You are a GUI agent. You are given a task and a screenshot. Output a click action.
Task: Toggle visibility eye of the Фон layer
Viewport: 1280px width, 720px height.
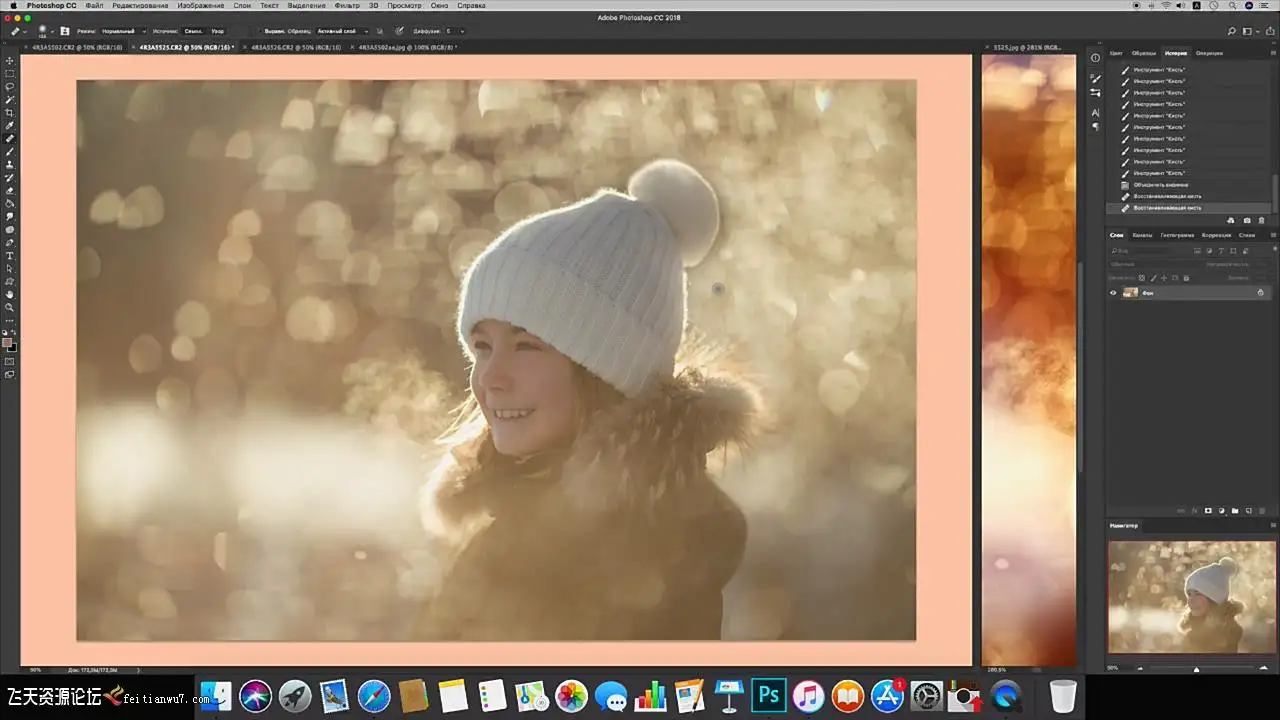coord(1113,293)
